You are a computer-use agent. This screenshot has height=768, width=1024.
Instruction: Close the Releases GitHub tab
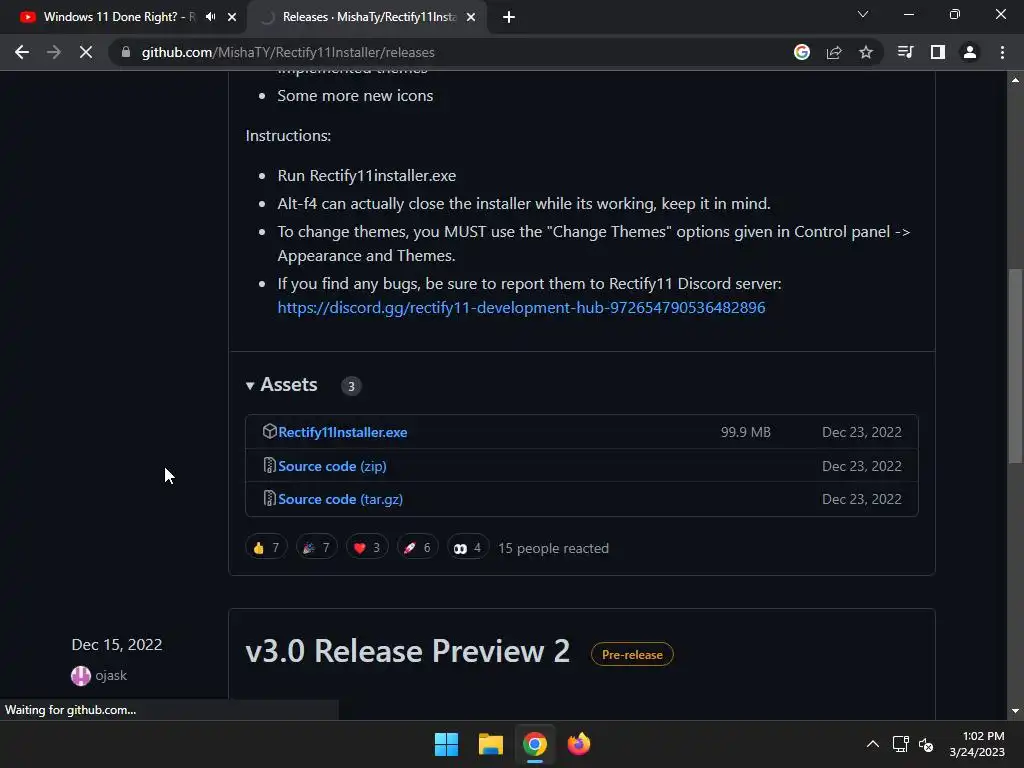tap(471, 17)
